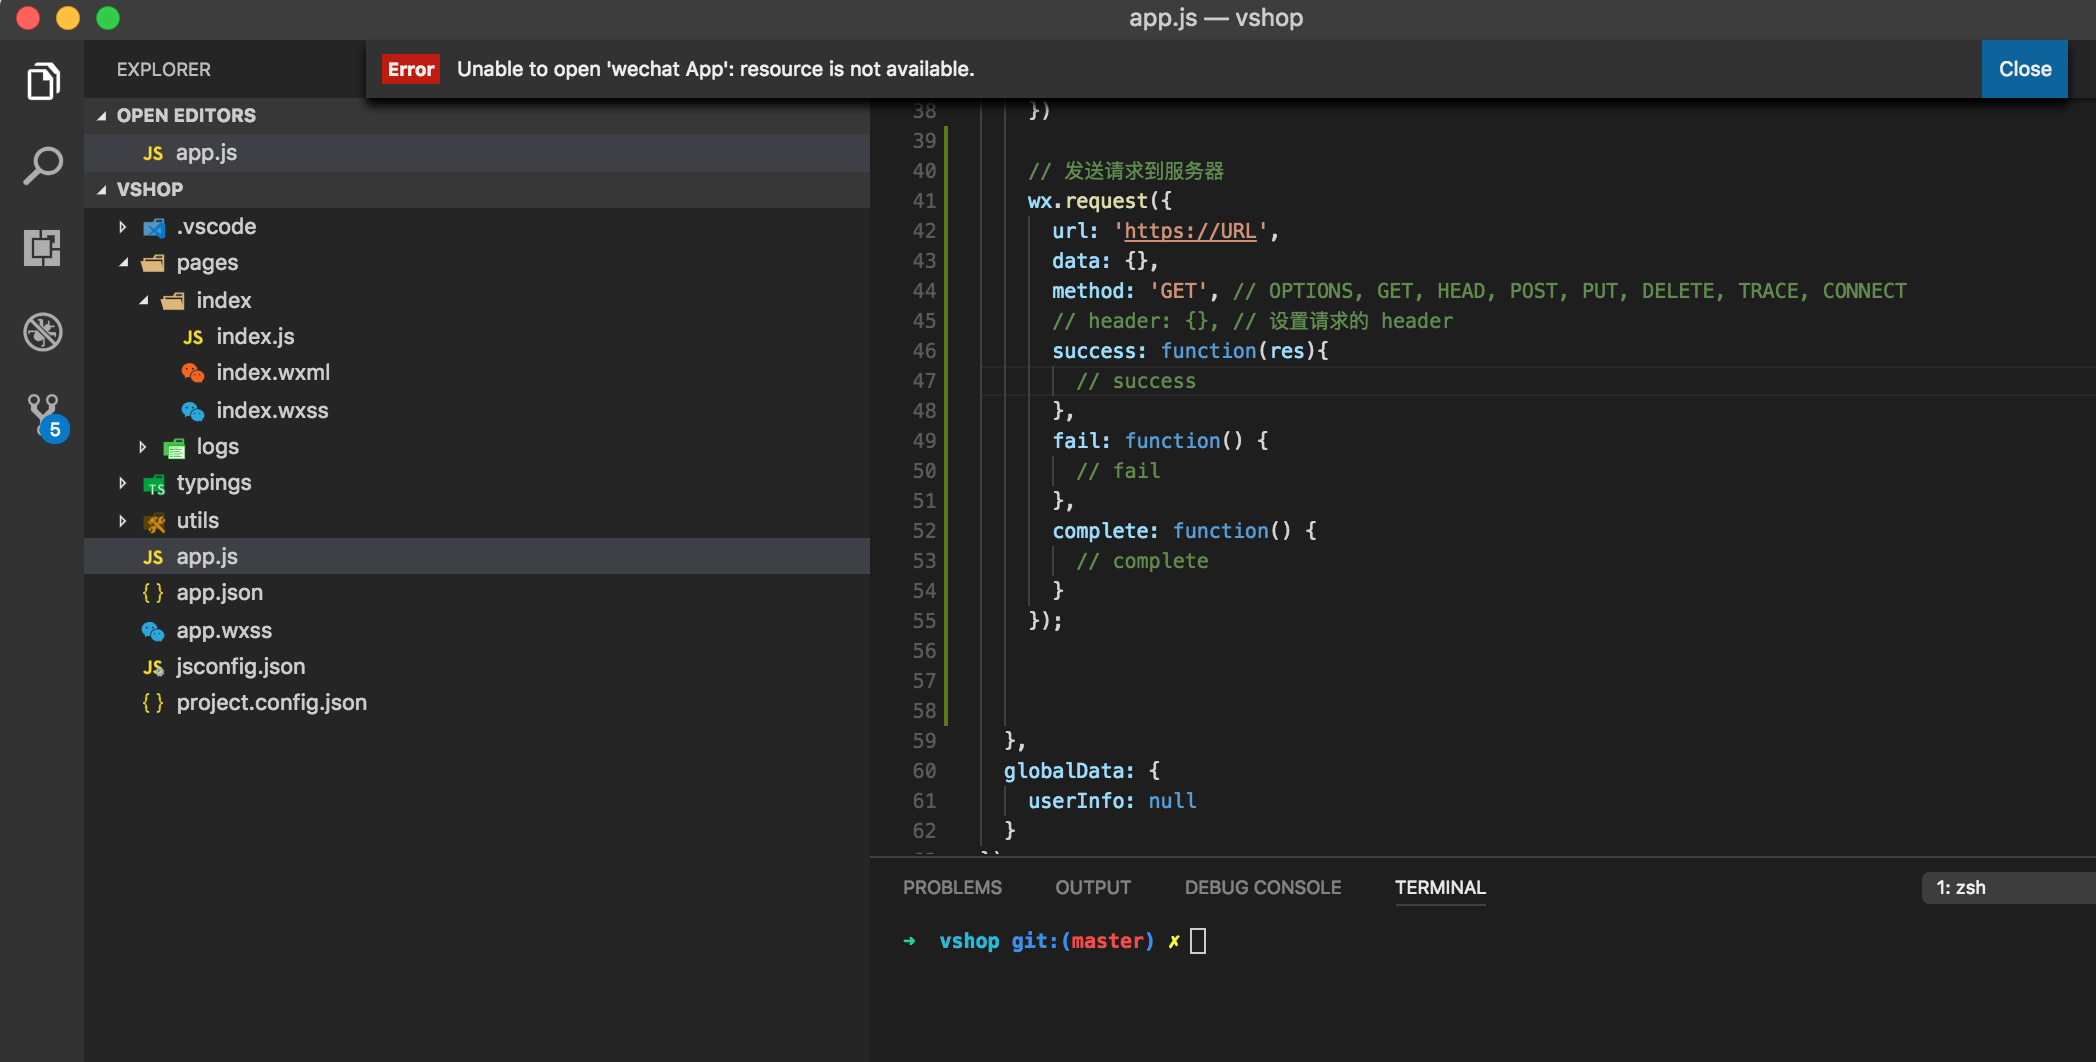This screenshot has height=1062, width=2096.
Task: Click the braces icon beside app.json
Action: tap(153, 593)
